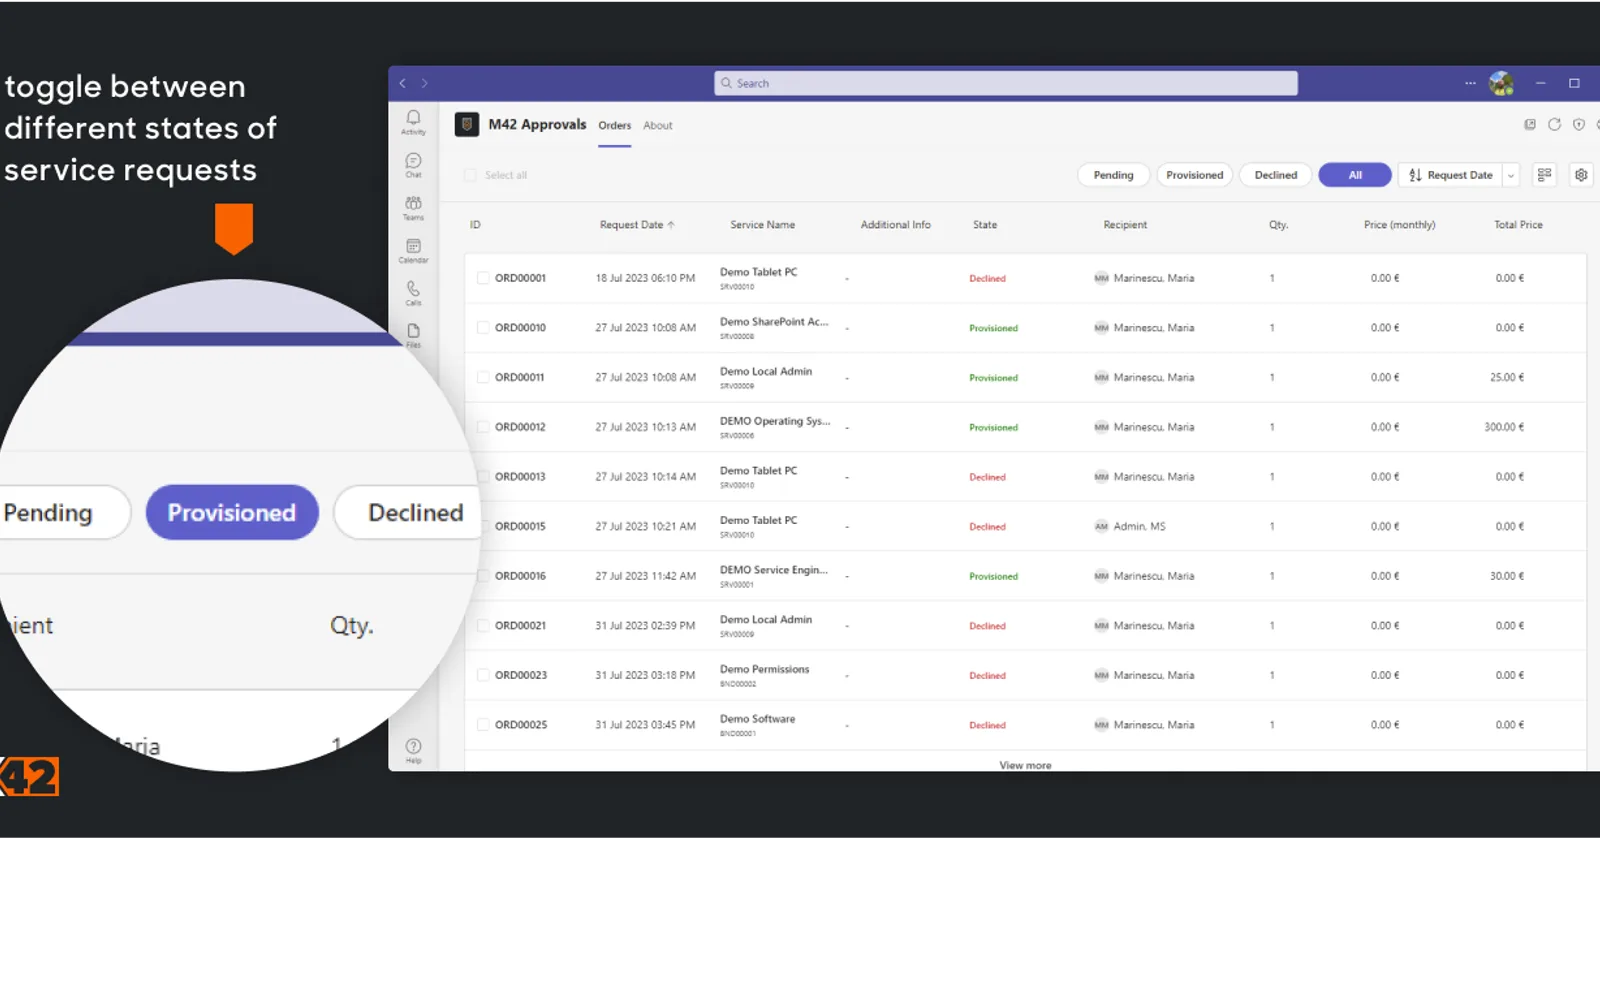Click the 300.00 € total price cell
This screenshot has height=1000, width=1600.
point(1504,427)
